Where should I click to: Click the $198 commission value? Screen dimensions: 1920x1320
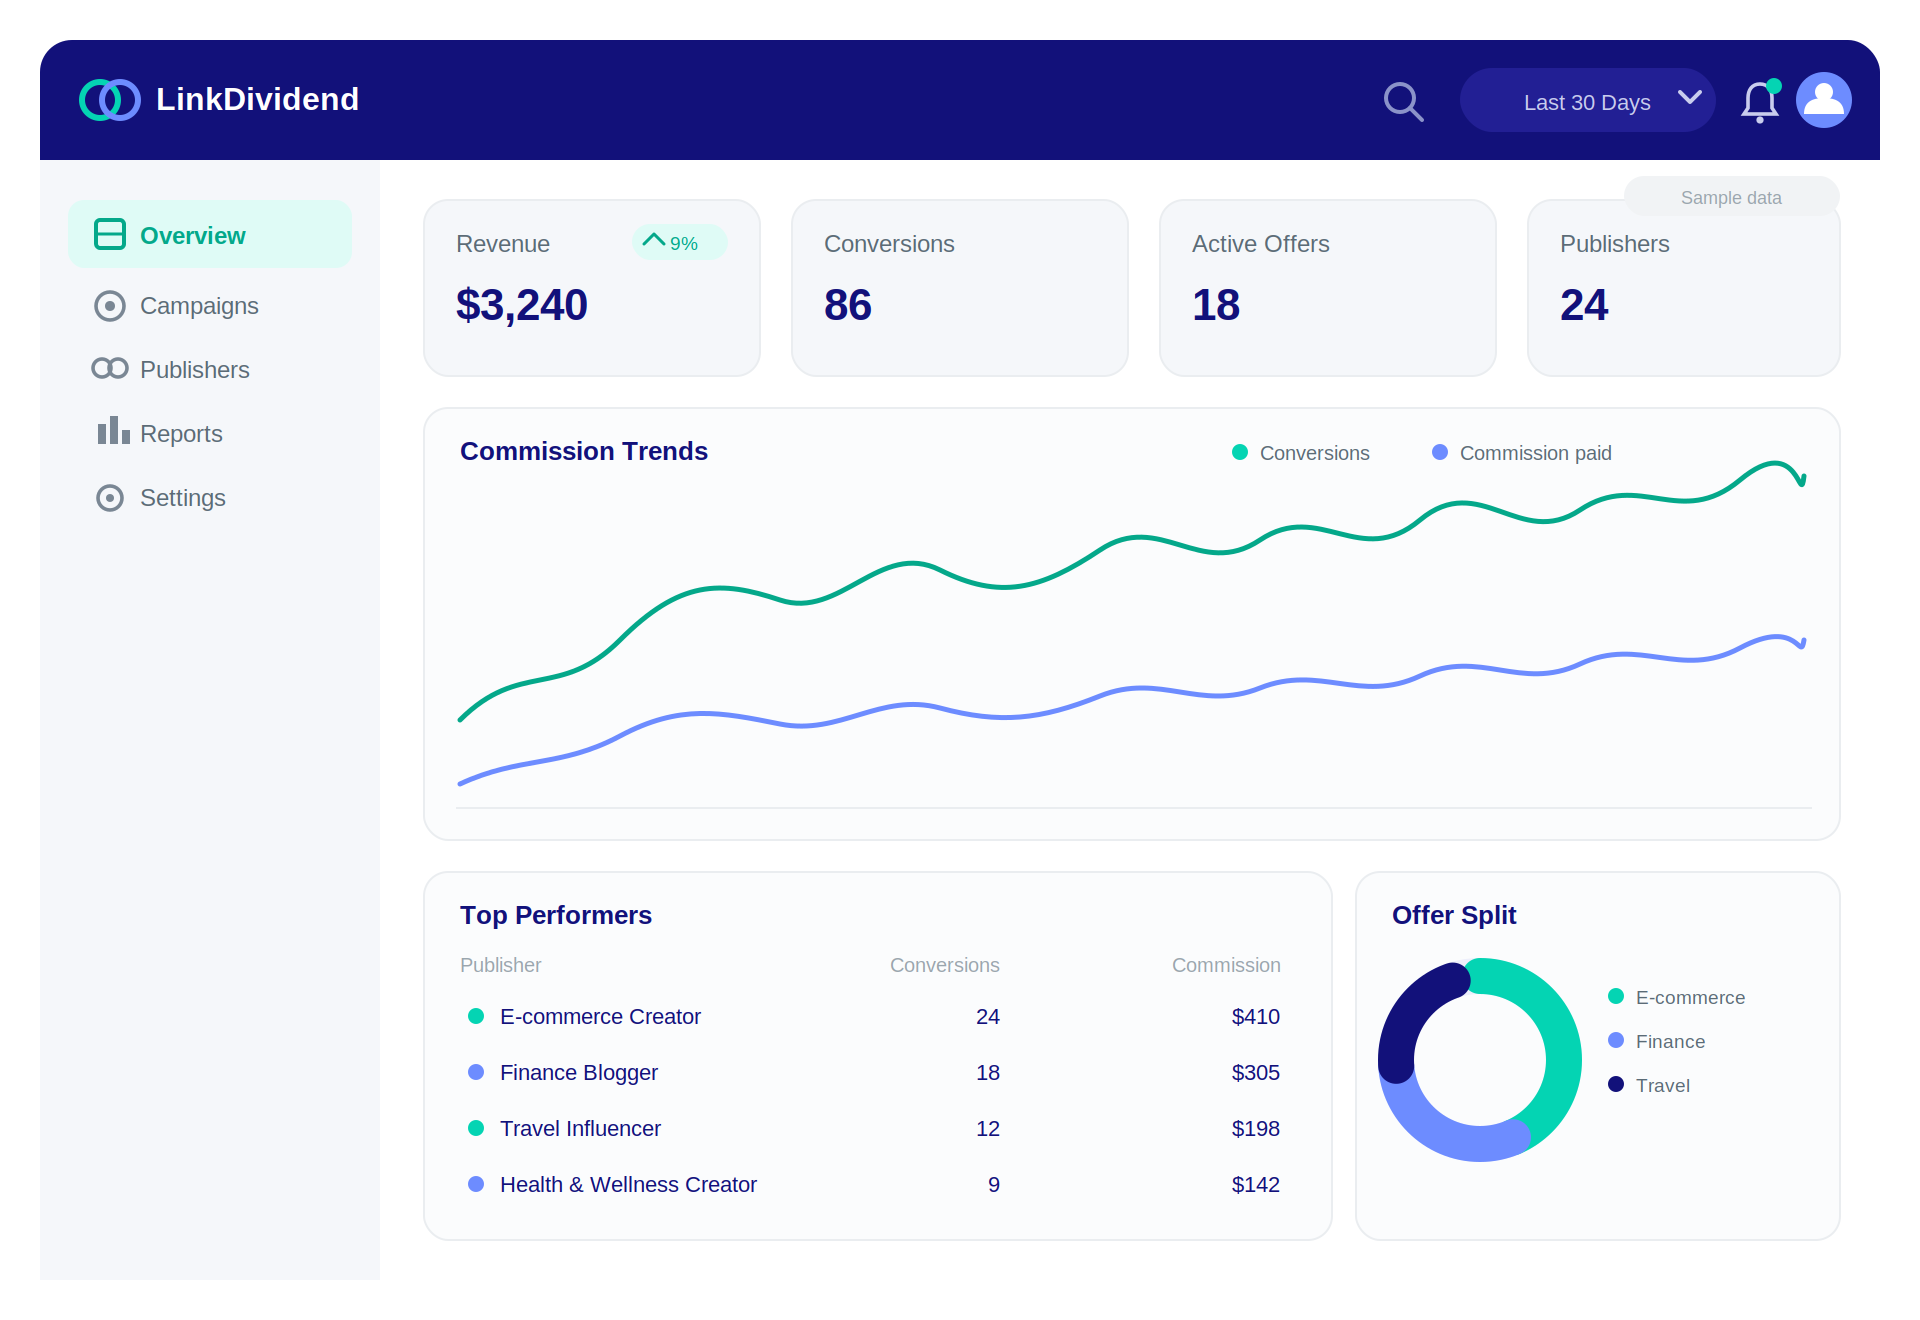pos(1256,1128)
